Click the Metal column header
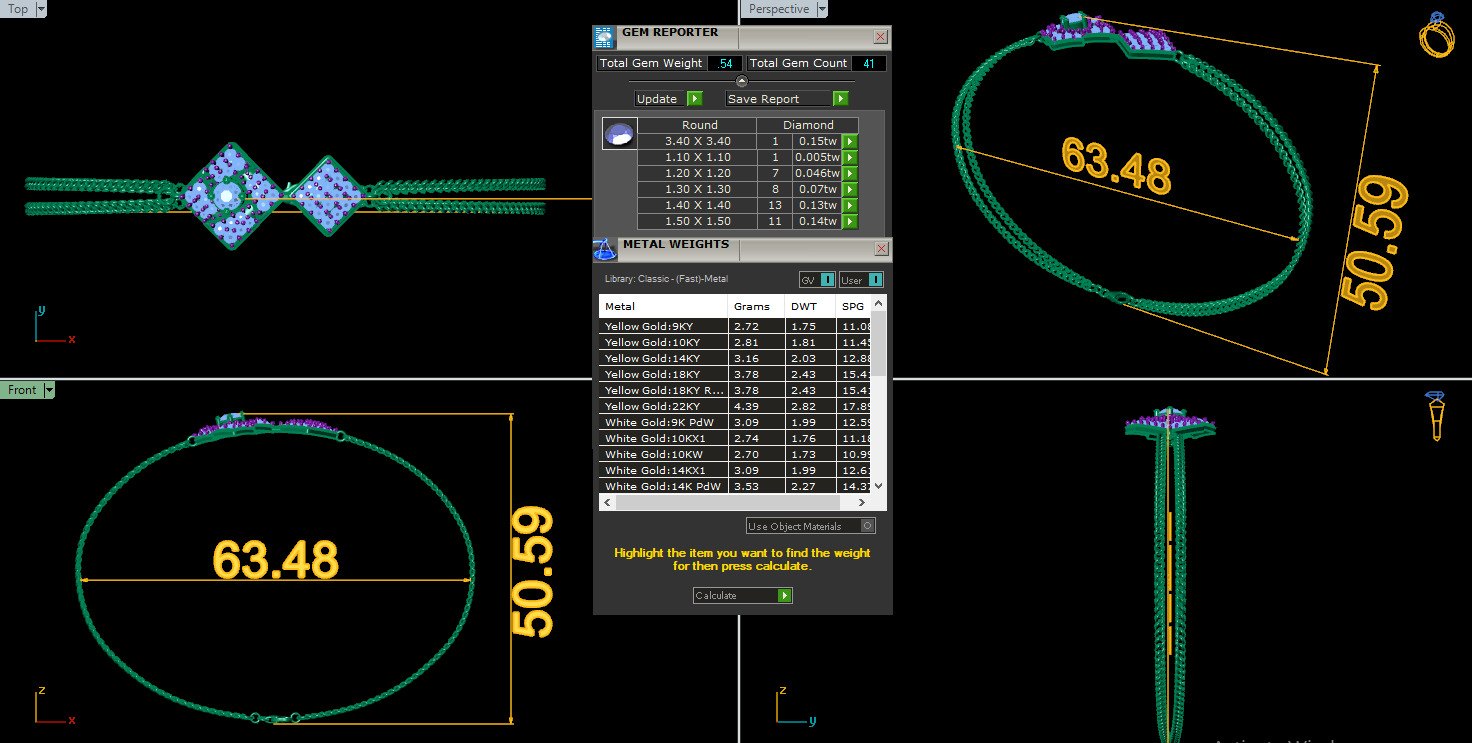The image size is (1472, 743). coord(663,306)
